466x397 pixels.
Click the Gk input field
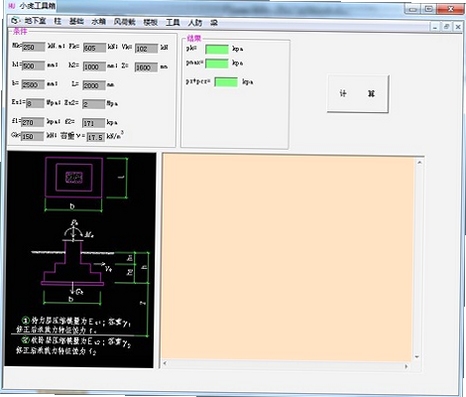(32, 136)
